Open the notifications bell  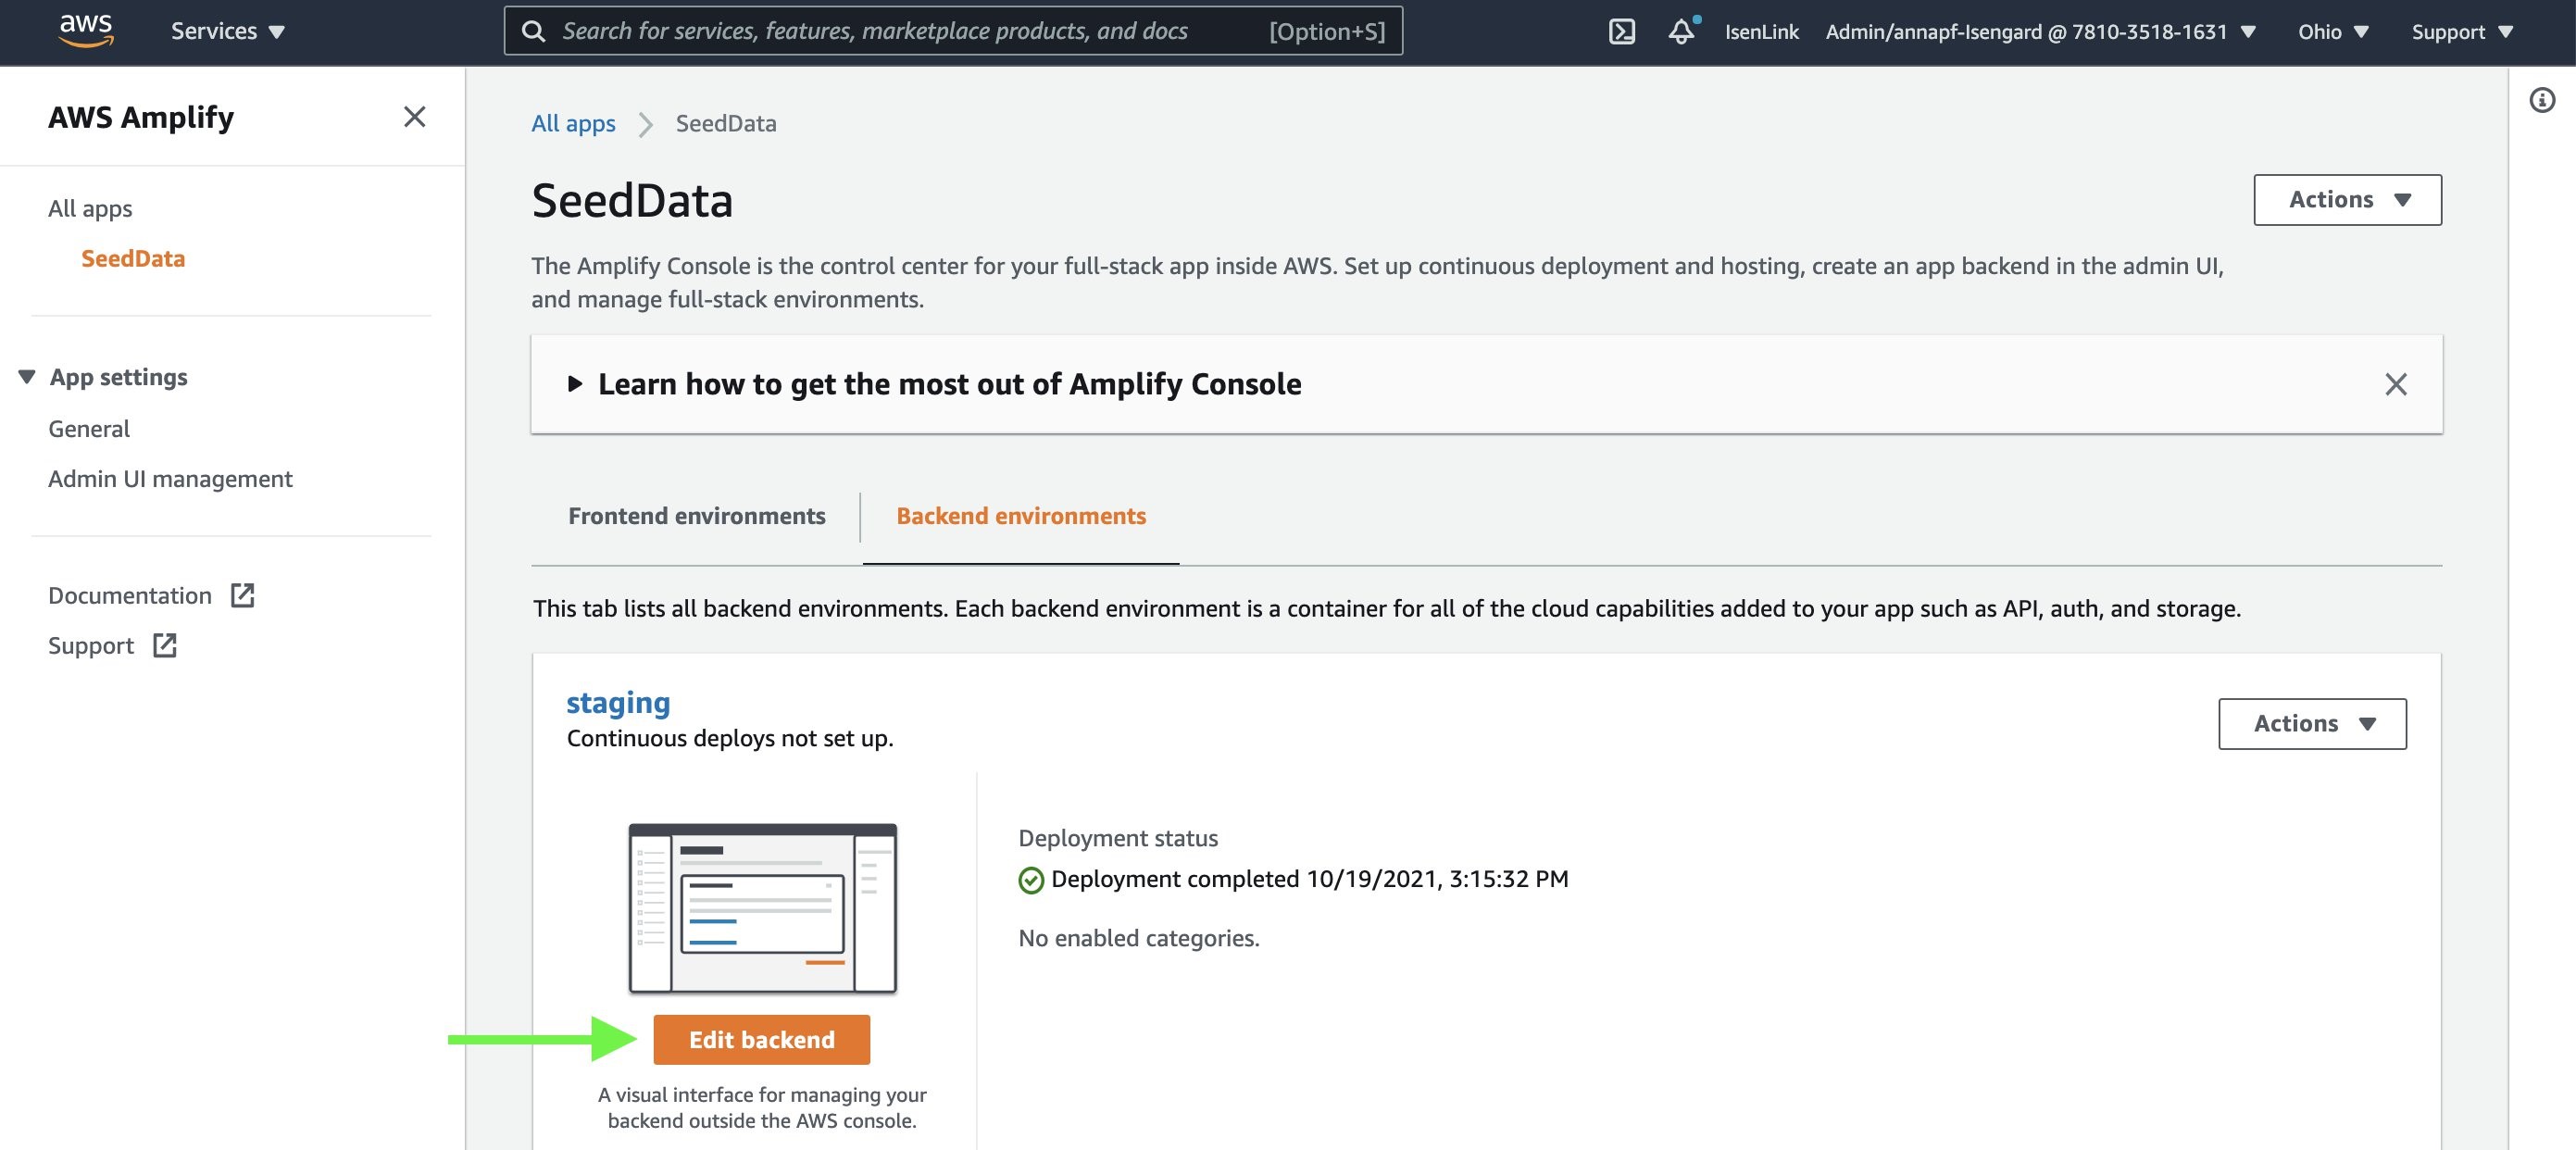point(1682,32)
